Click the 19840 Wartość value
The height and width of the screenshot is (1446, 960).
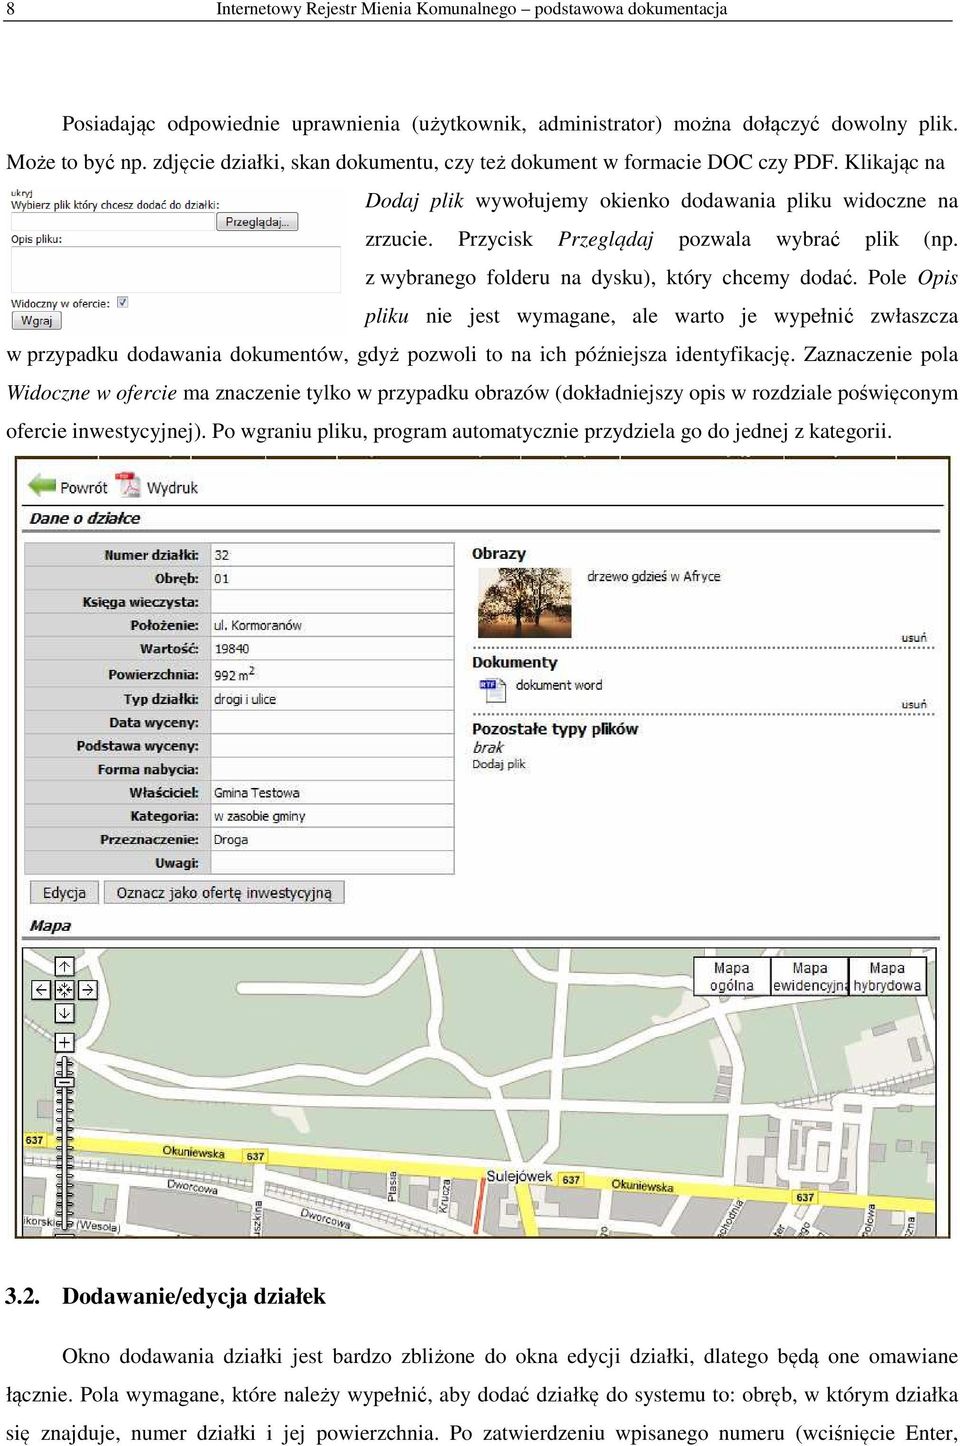pos(232,648)
